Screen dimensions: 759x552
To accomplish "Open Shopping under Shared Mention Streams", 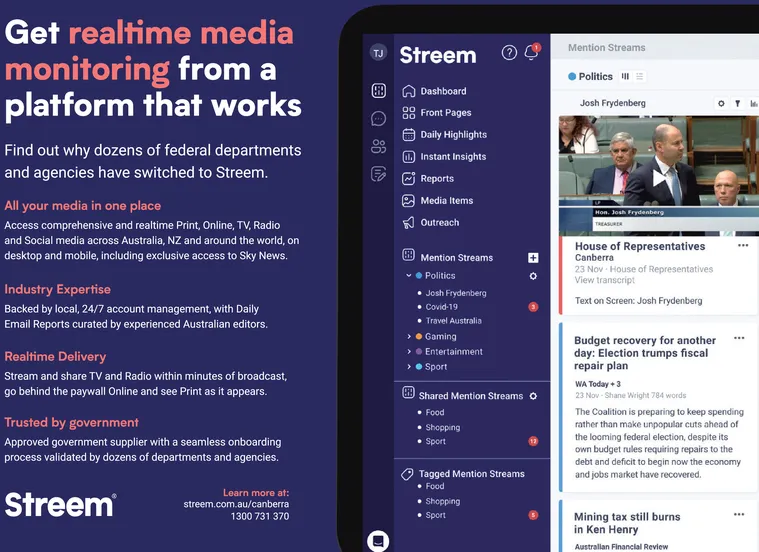I will point(442,428).
